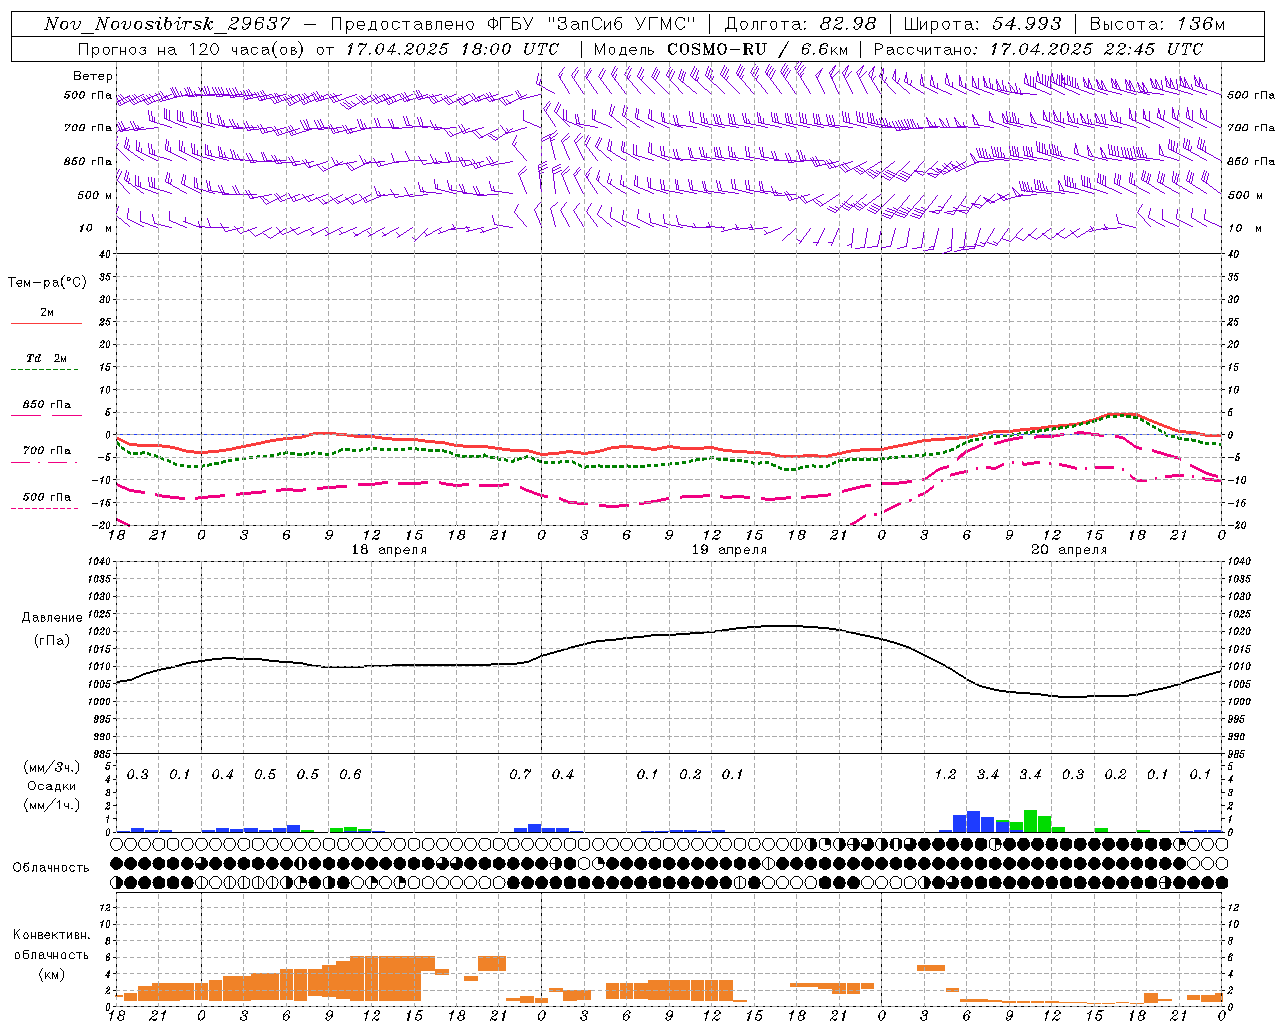
Task: Select the date label "20 апреля"
Action: pyautogui.click(x=1069, y=550)
